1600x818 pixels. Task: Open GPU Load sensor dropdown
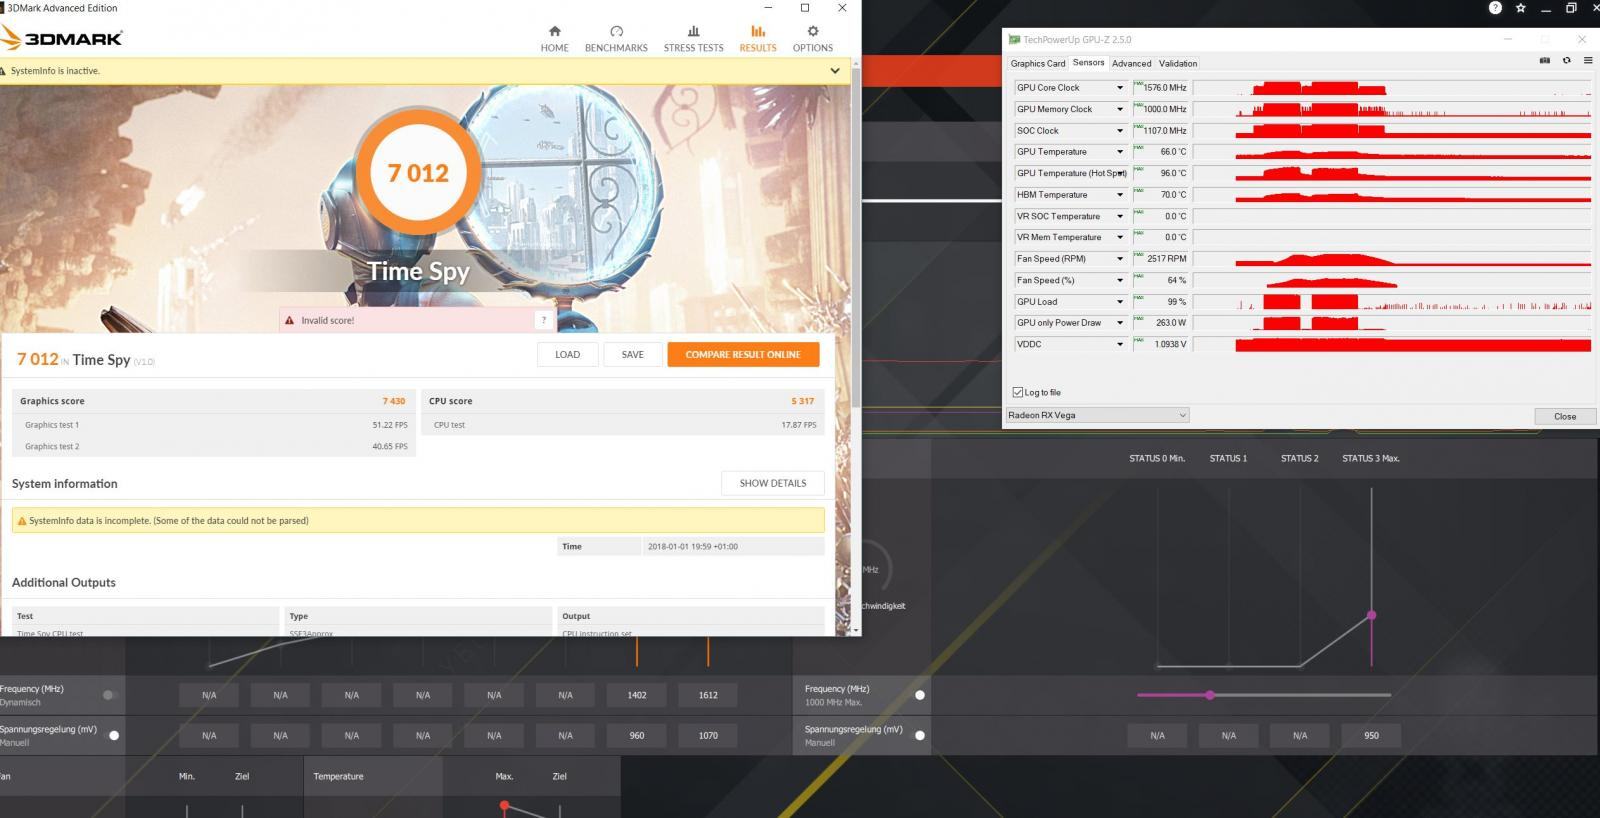(1120, 302)
